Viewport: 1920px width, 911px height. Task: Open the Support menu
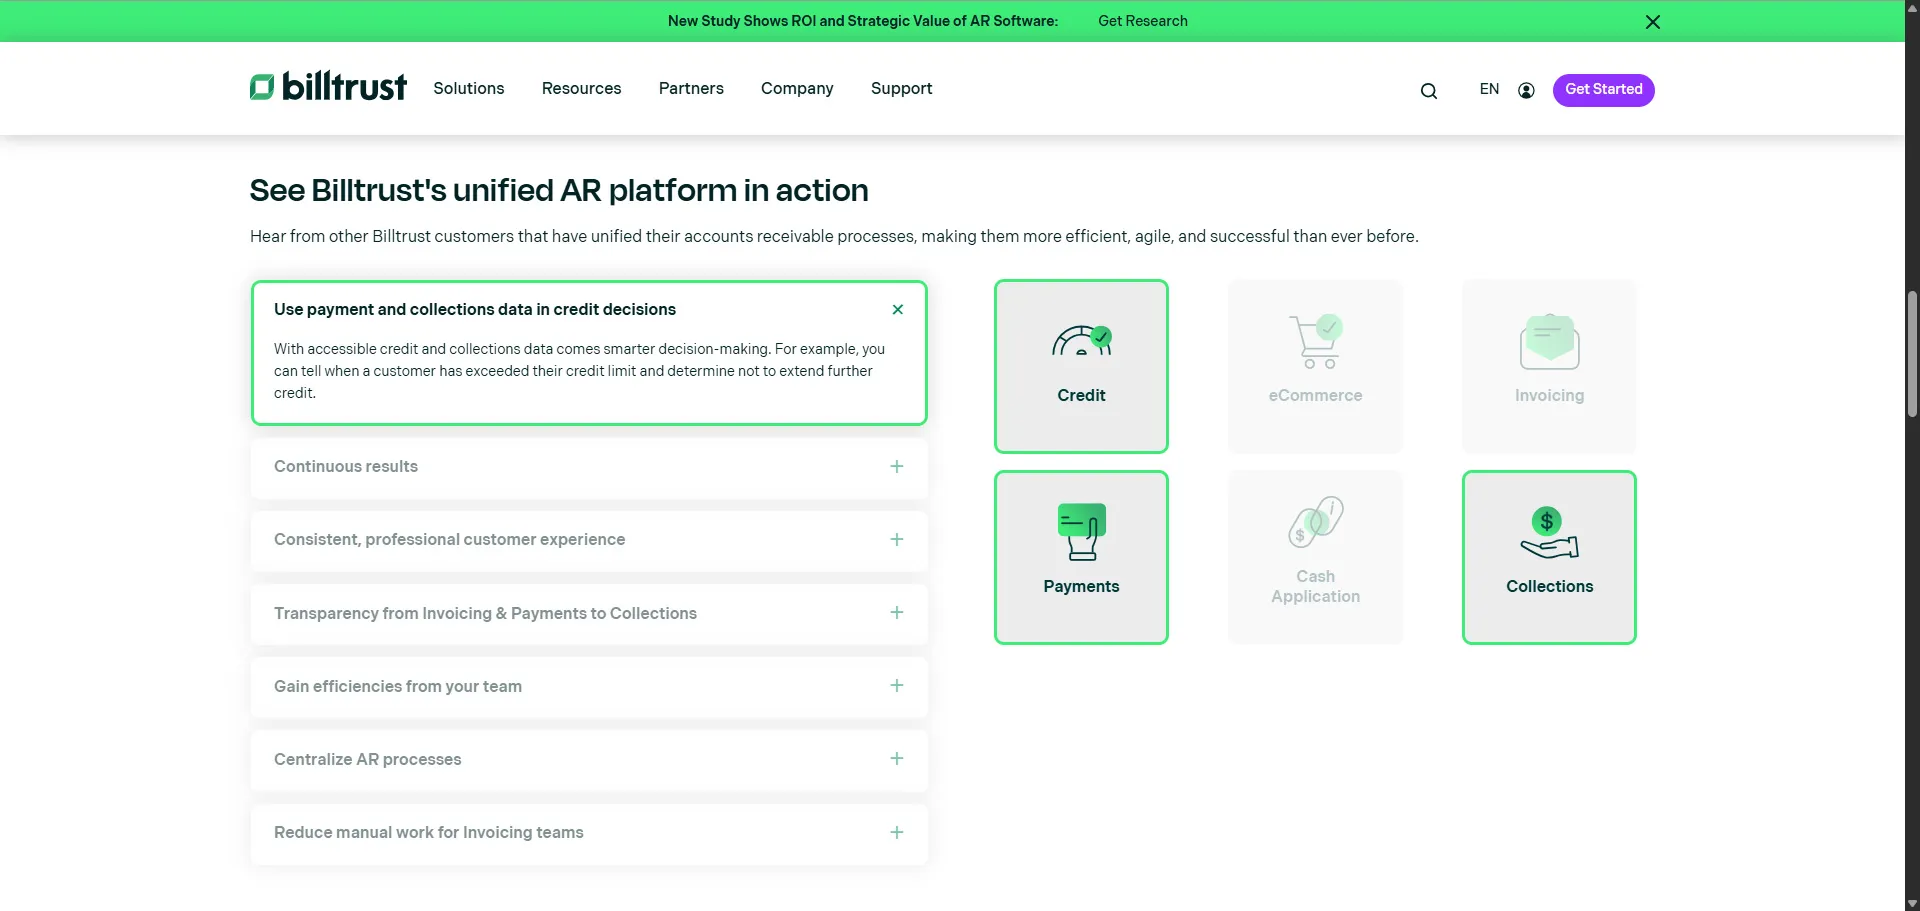coord(901,89)
